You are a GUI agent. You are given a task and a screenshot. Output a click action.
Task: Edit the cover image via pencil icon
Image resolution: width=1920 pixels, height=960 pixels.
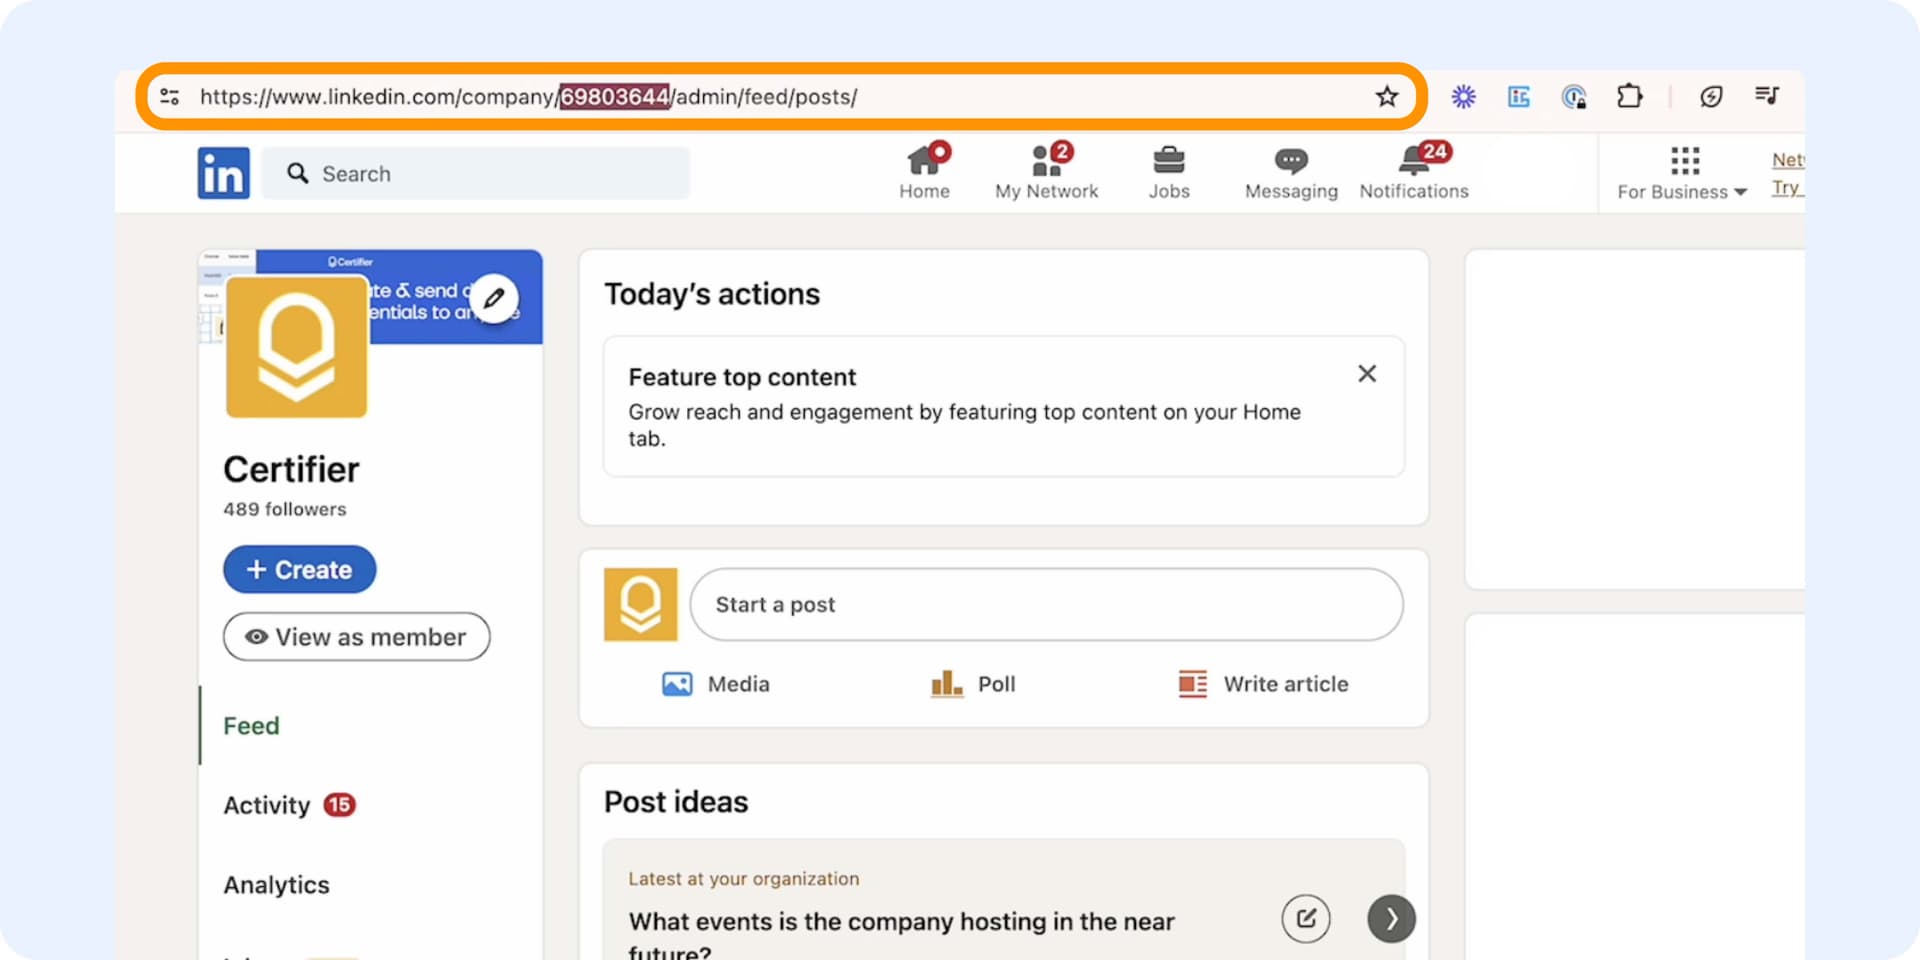(x=494, y=297)
